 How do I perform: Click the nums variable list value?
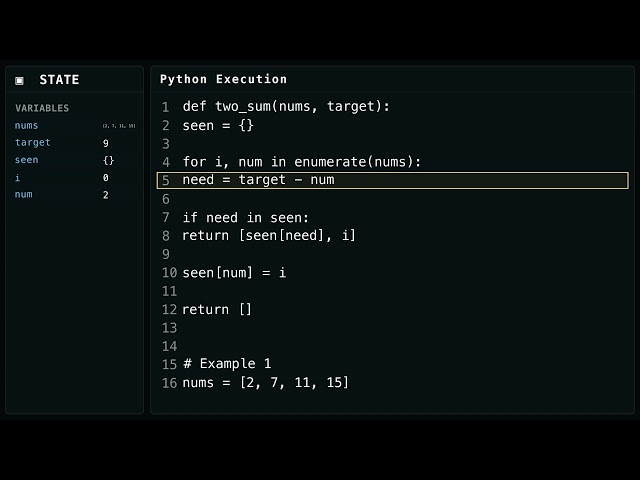pos(119,126)
